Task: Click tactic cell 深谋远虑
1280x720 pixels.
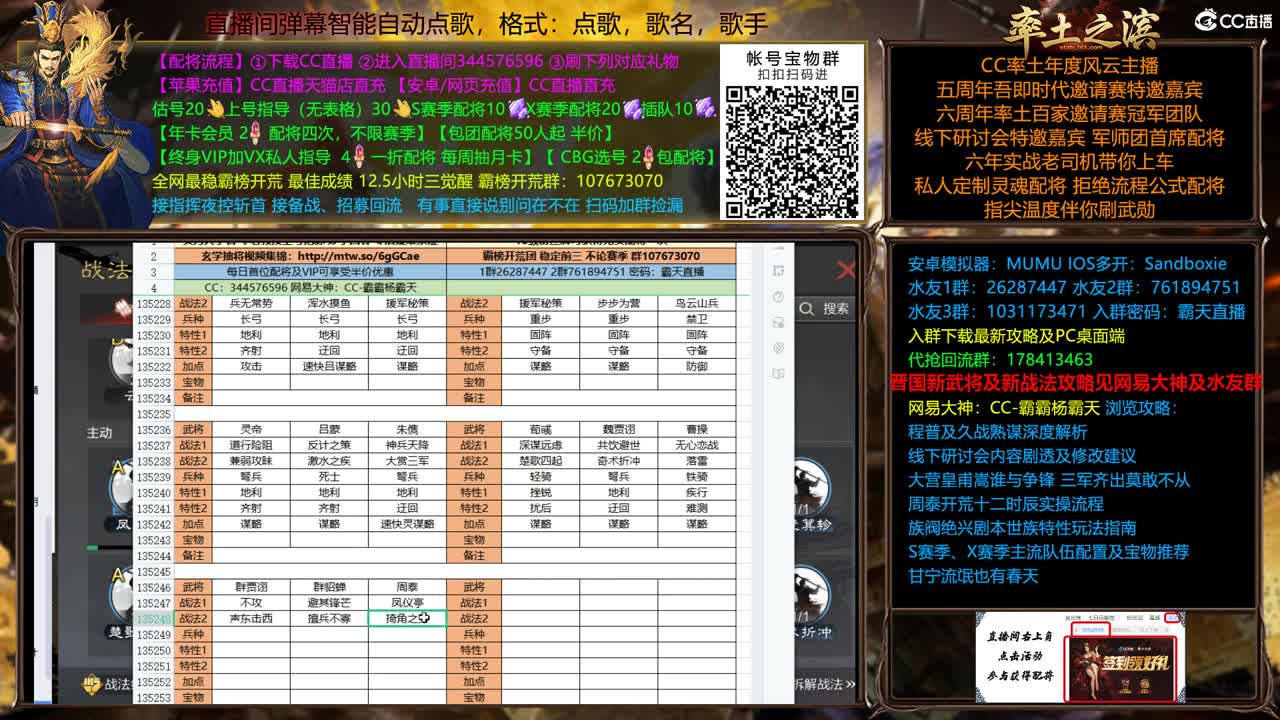Action: (x=541, y=445)
